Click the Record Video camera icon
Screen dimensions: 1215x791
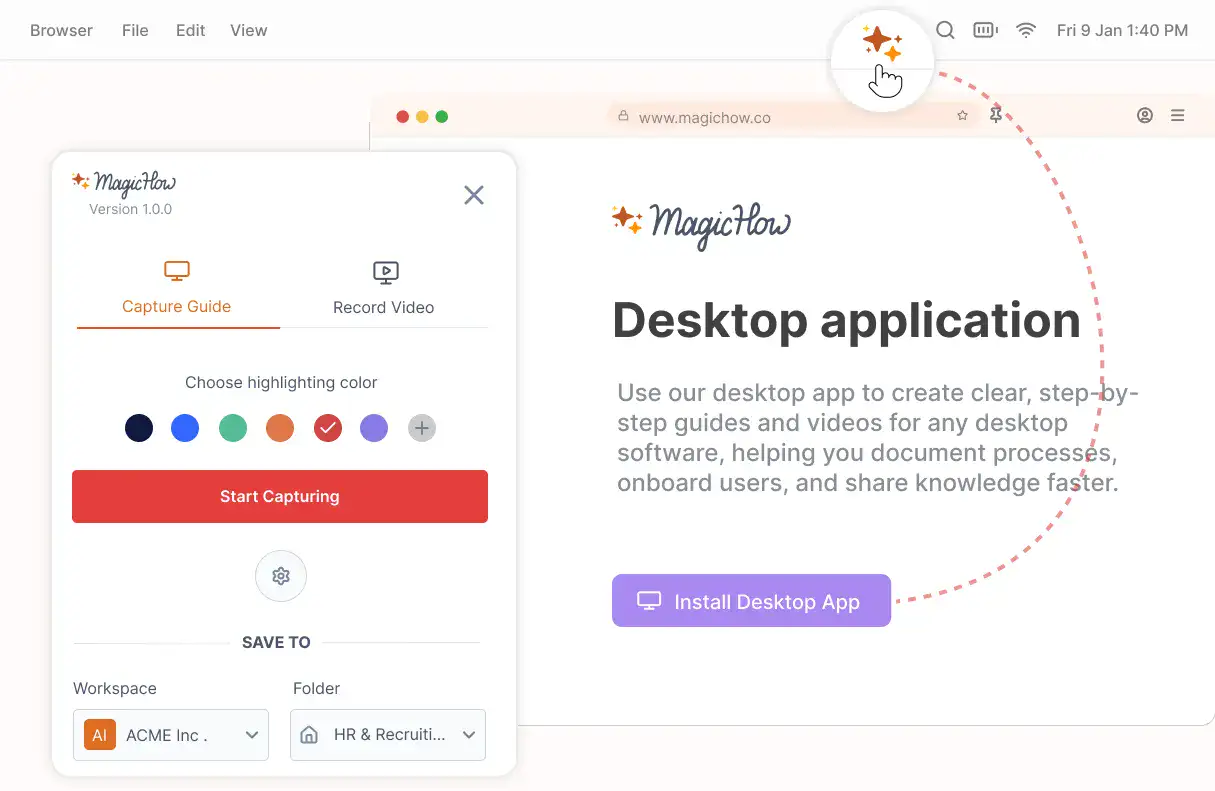(384, 271)
